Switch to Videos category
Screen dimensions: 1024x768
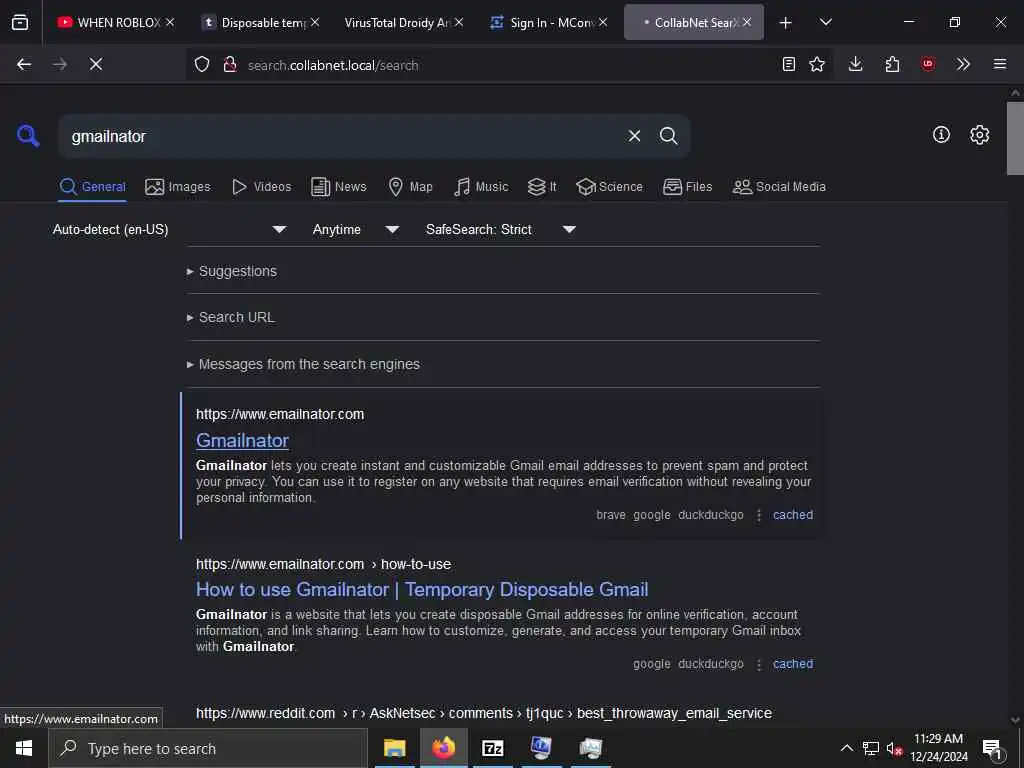[261, 187]
